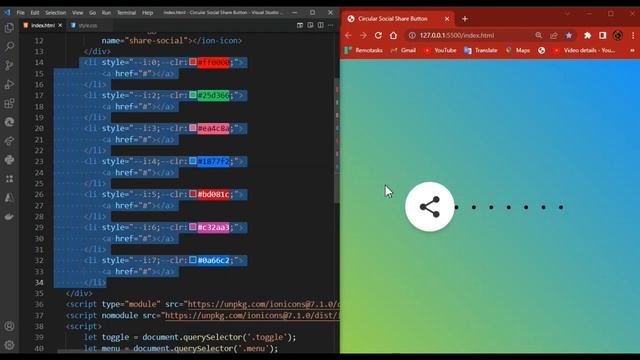Open Chrome profile avatar
640x360 pixels.
(618, 36)
